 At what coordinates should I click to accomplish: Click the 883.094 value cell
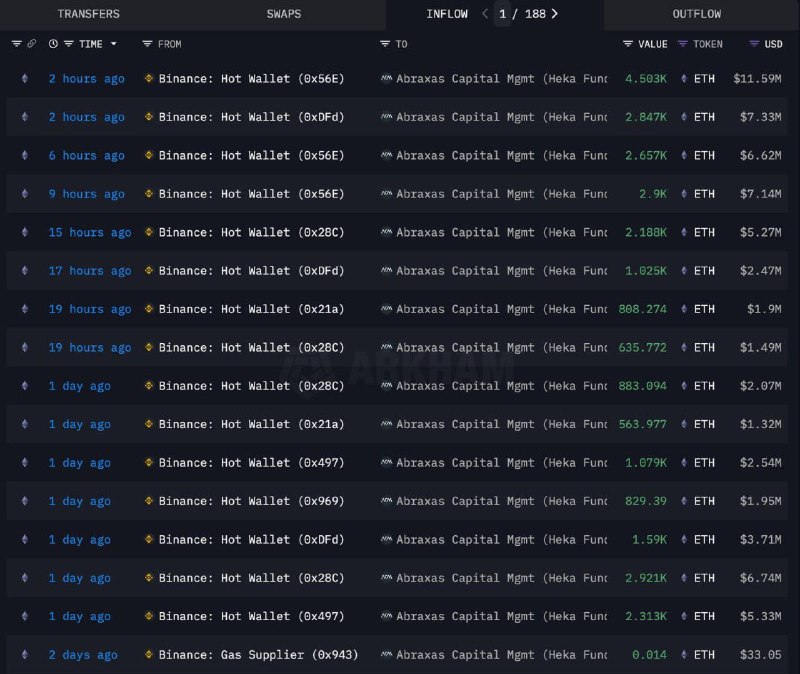click(x=642, y=386)
